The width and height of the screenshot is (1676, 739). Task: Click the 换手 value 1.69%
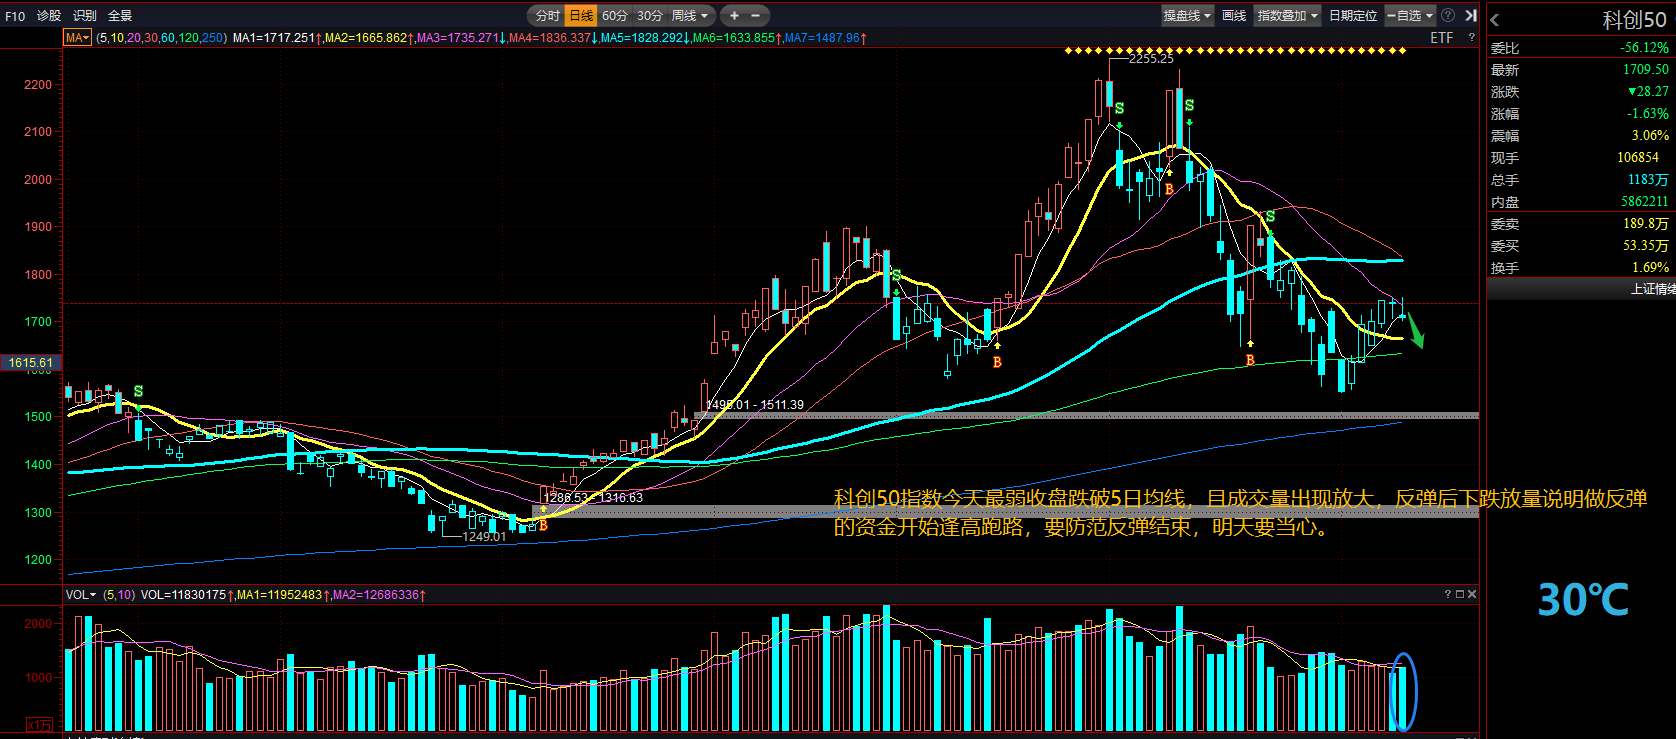pos(1650,268)
